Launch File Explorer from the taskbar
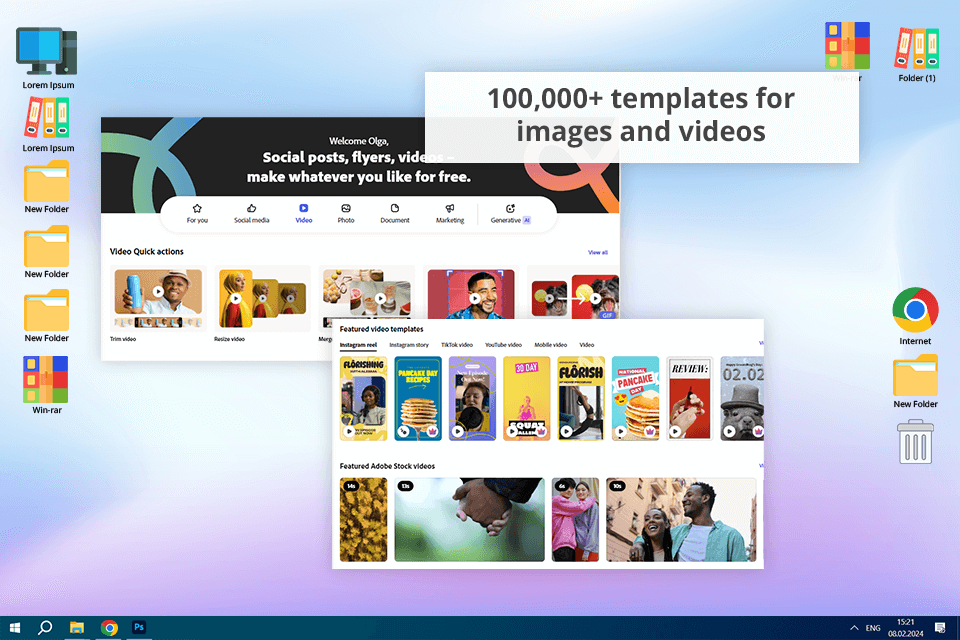 click(77, 628)
